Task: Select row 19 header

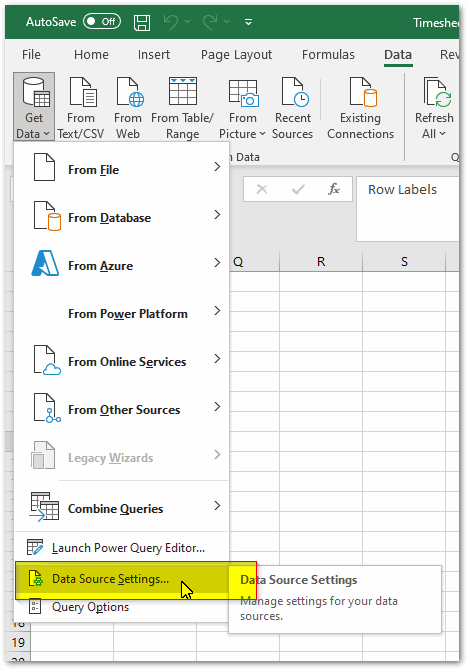Action: click(x=18, y=642)
